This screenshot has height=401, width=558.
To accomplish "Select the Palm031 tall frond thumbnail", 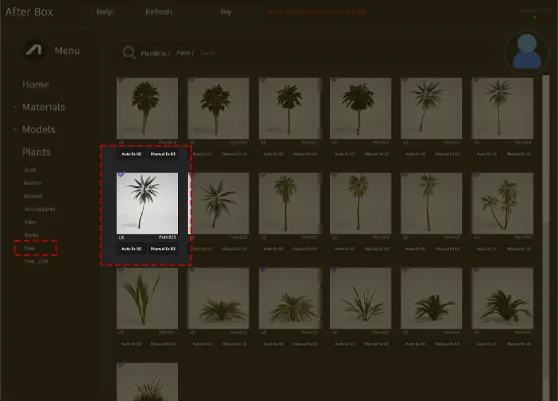I will point(147,298).
